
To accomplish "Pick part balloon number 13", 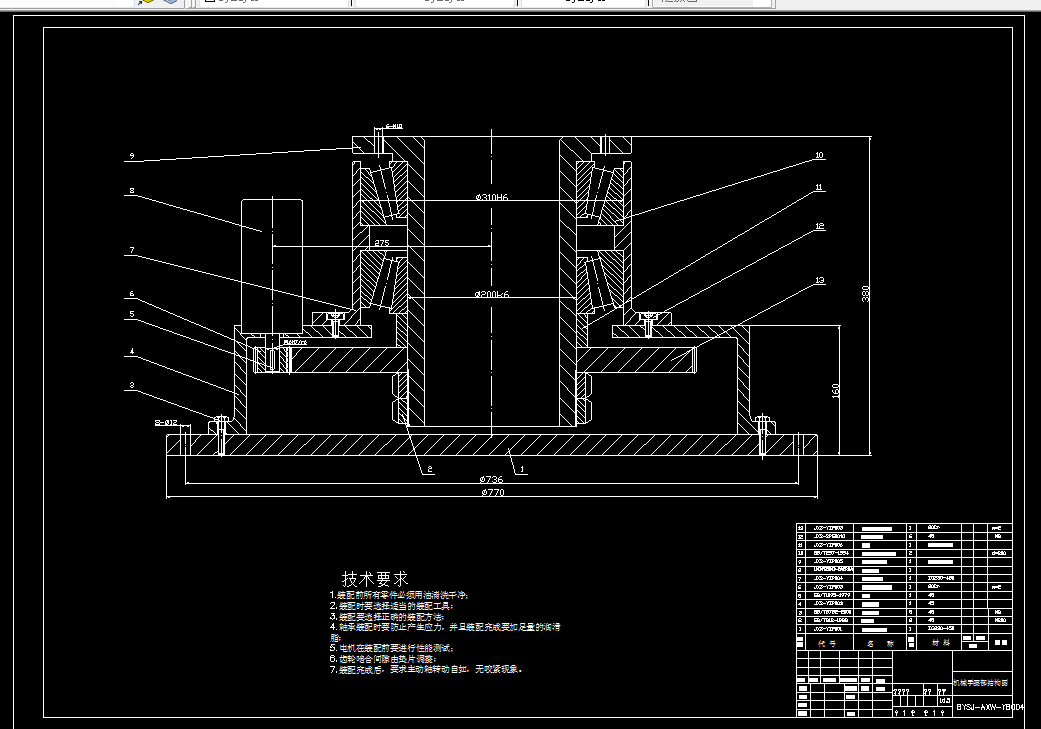I will point(819,280).
